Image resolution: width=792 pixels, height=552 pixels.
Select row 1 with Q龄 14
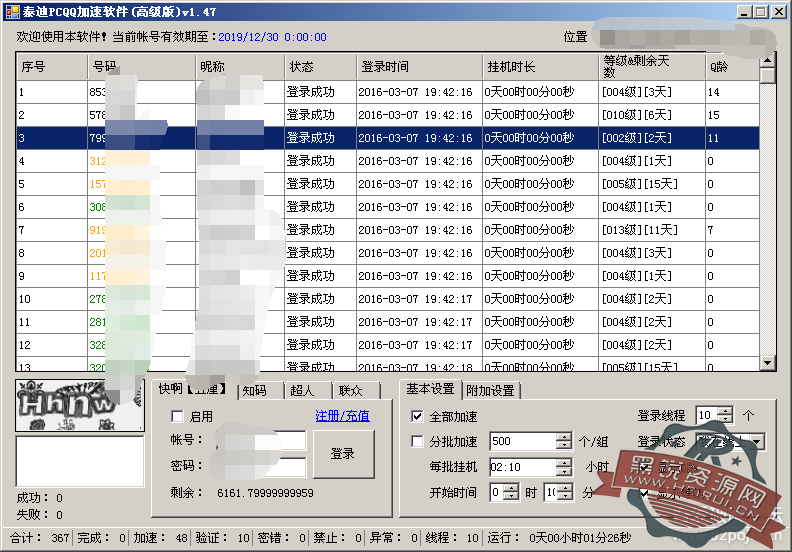388,92
